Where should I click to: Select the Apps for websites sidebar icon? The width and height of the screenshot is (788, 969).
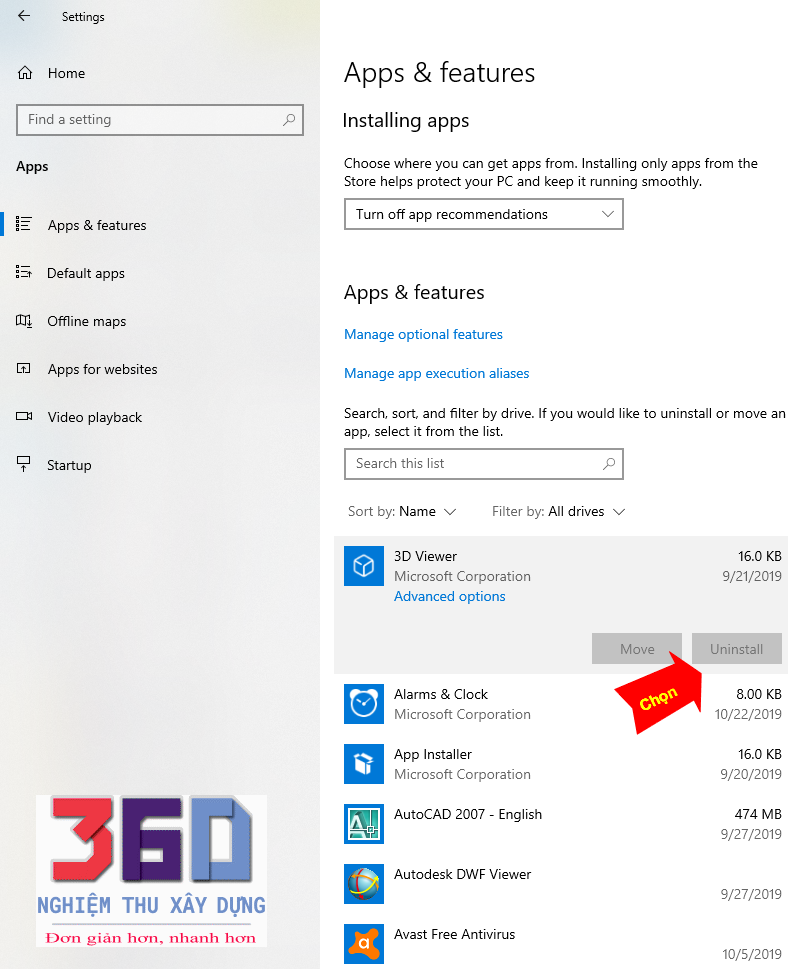23,368
